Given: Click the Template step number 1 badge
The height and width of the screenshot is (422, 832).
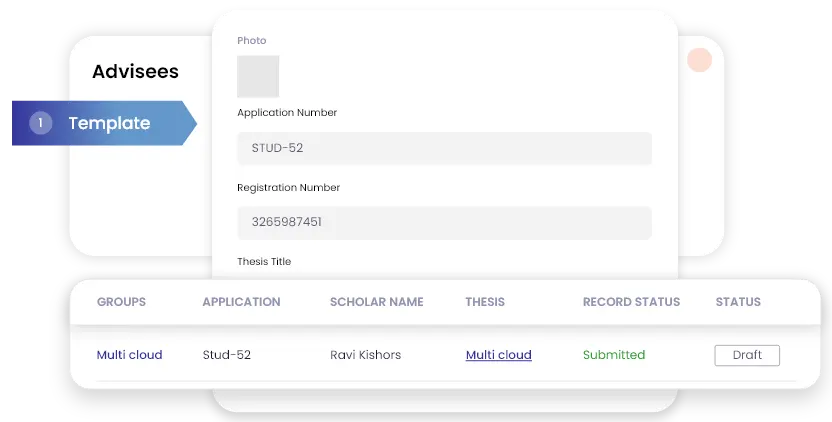Looking at the screenshot, I should click(40, 123).
